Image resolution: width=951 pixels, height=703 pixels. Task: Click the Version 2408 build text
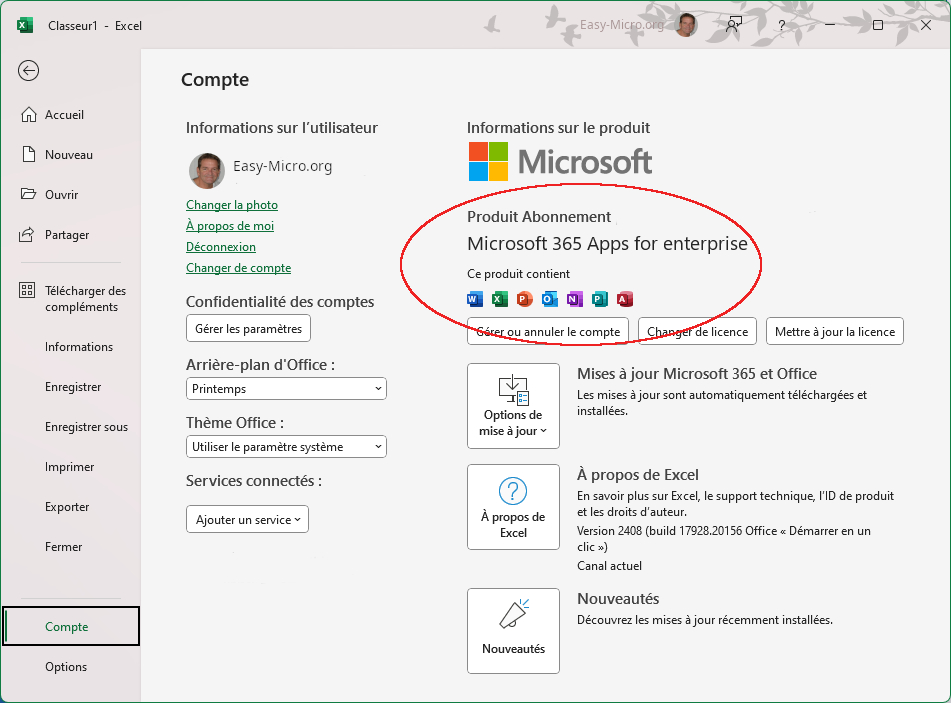pyautogui.click(x=724, y=539)
